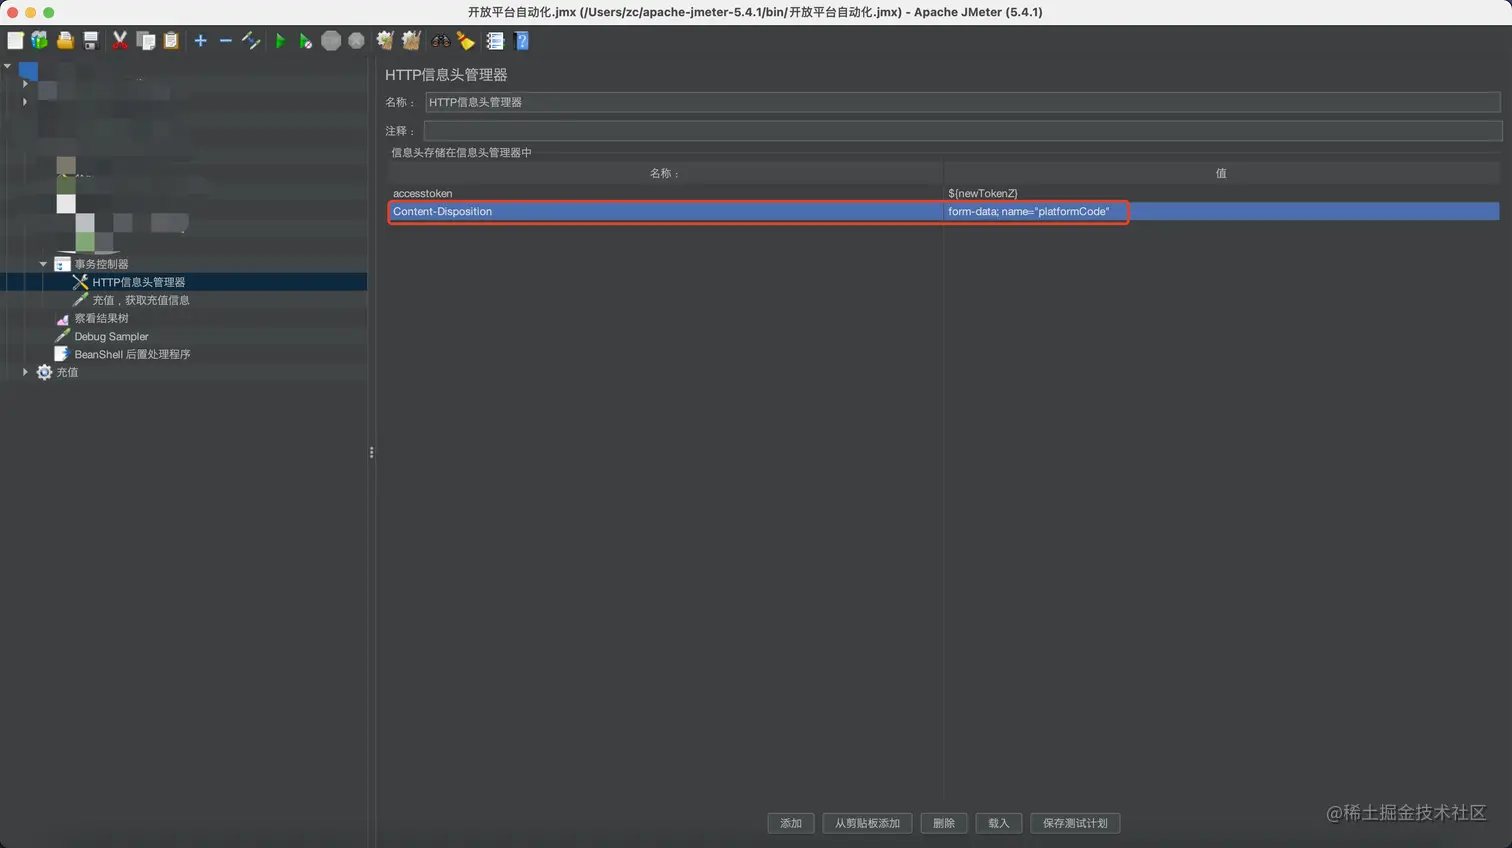Click the 注释 comment input field

962,131
